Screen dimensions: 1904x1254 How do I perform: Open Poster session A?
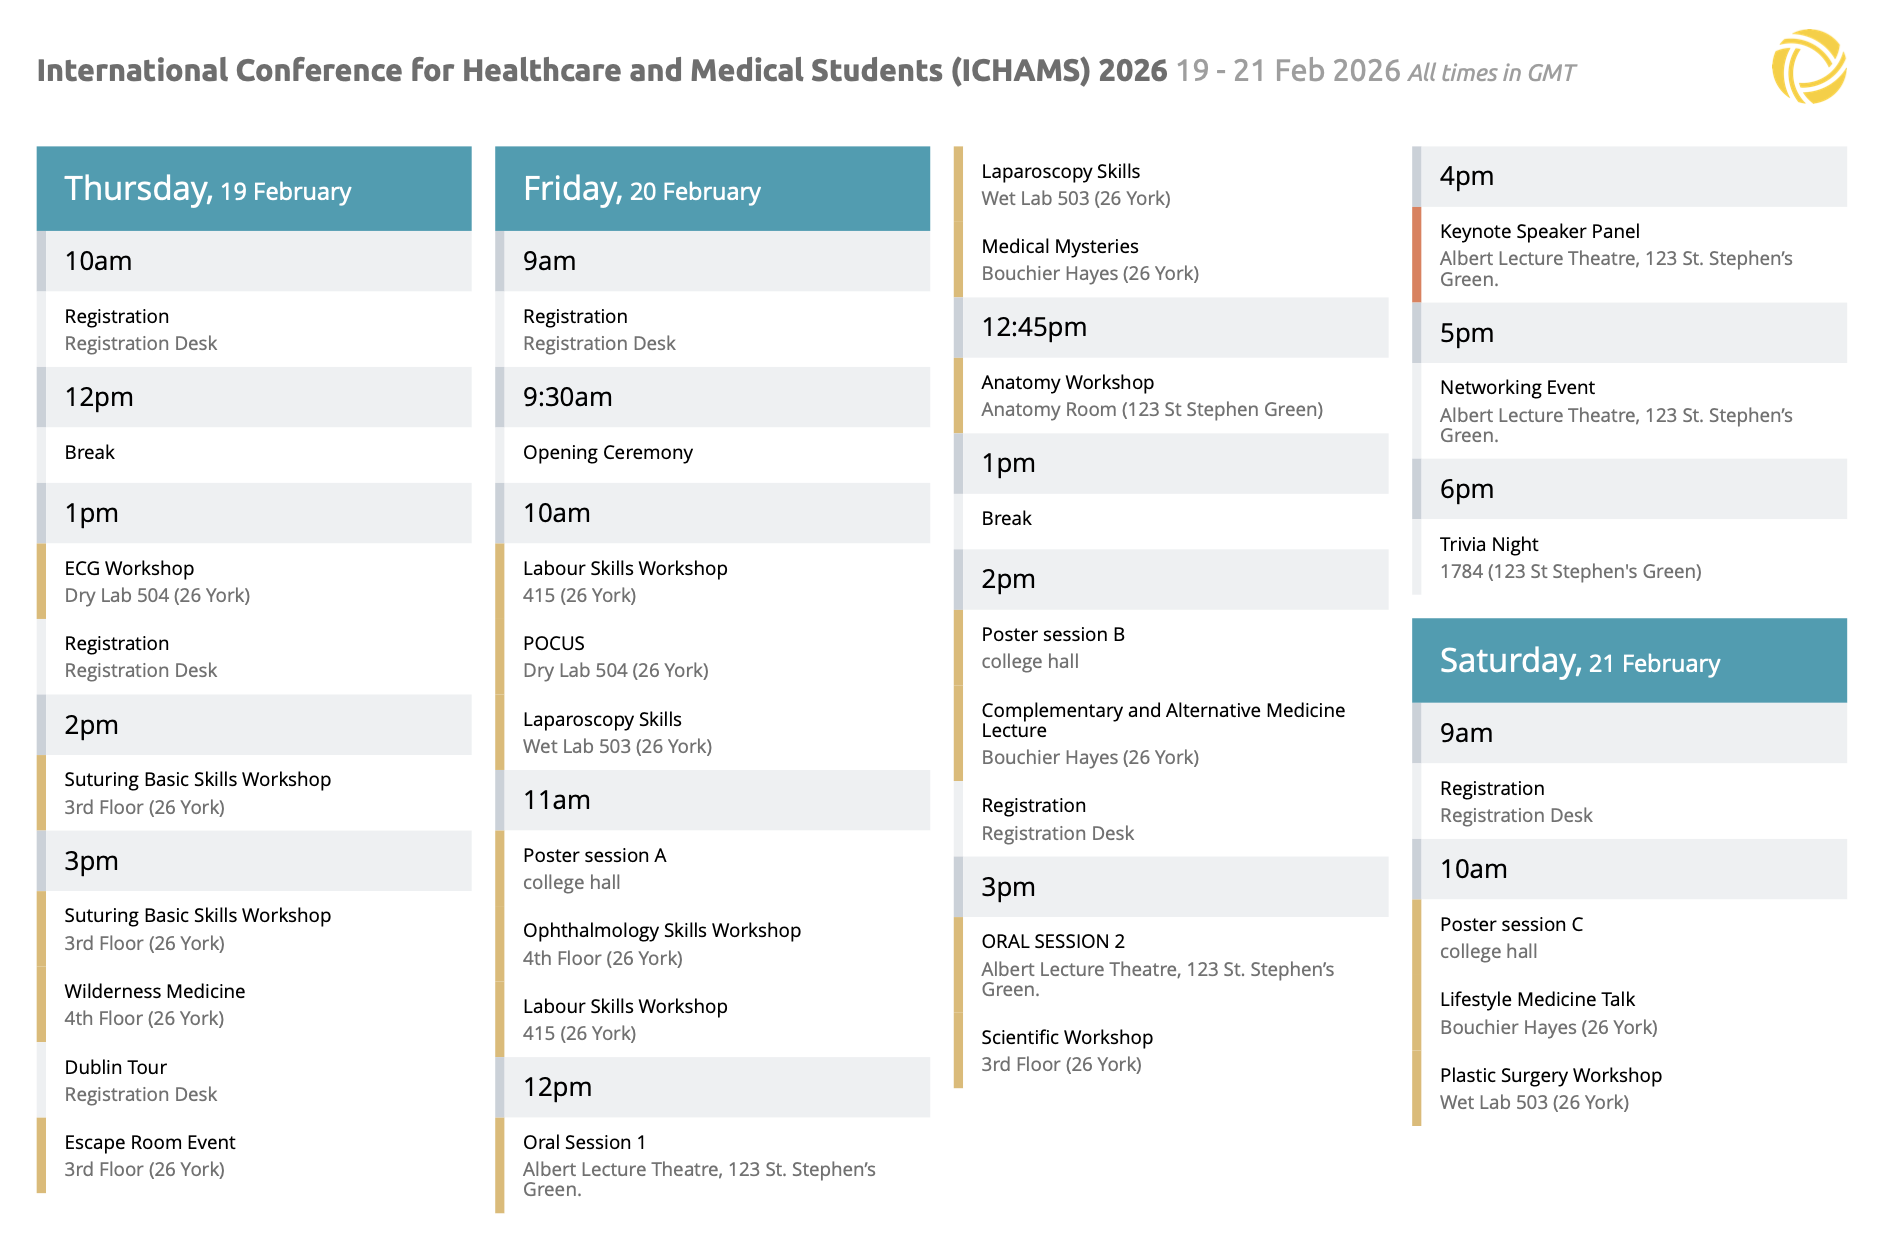click(712, 868)
